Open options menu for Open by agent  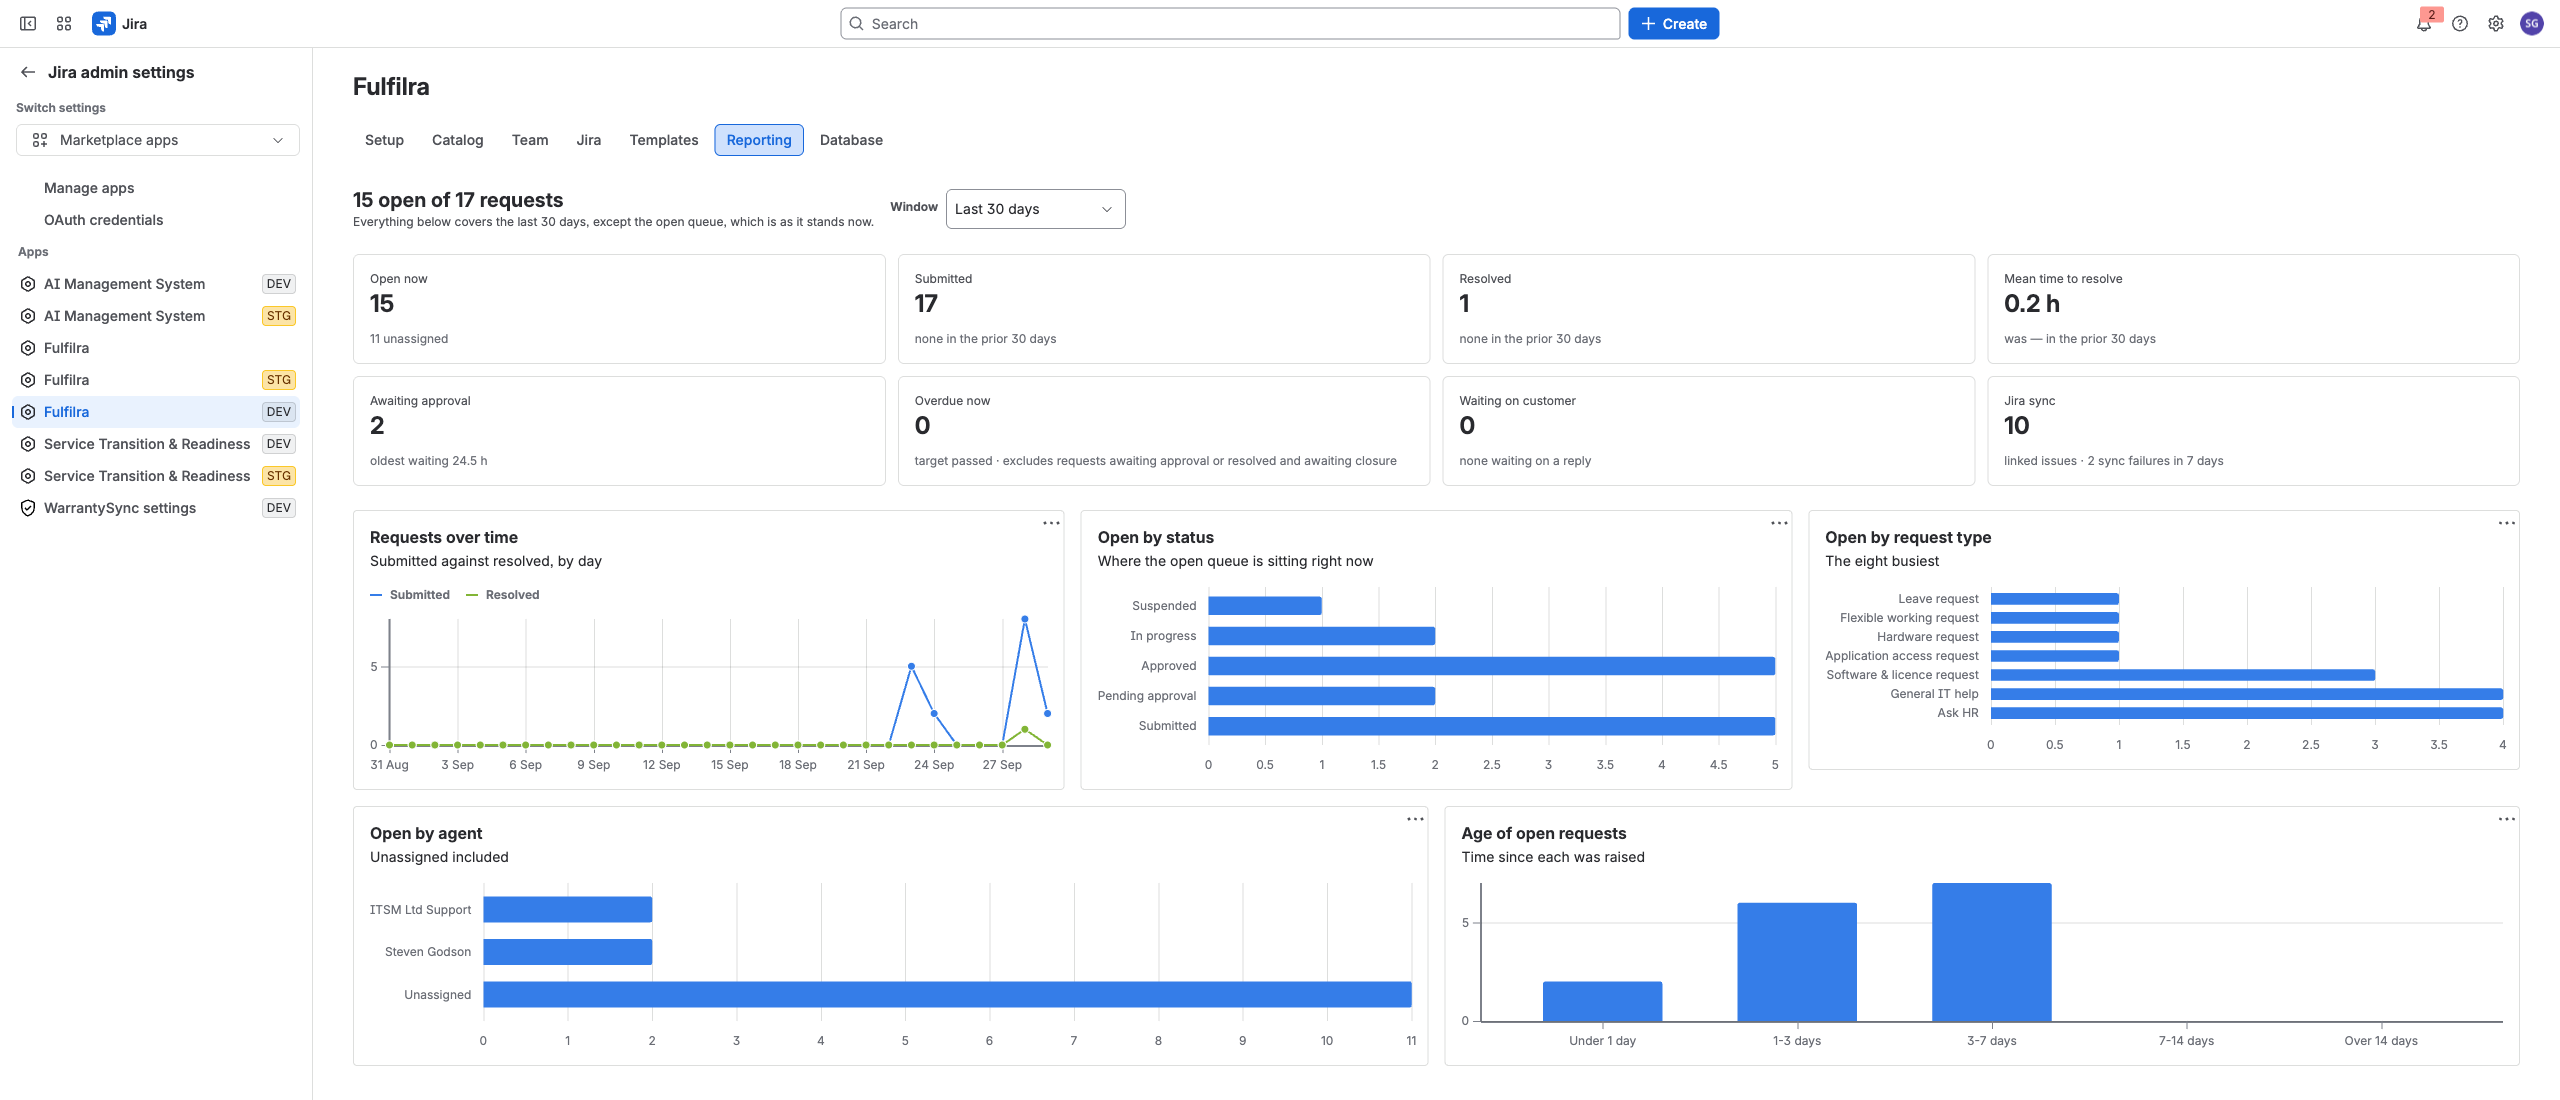(1415, 819)
